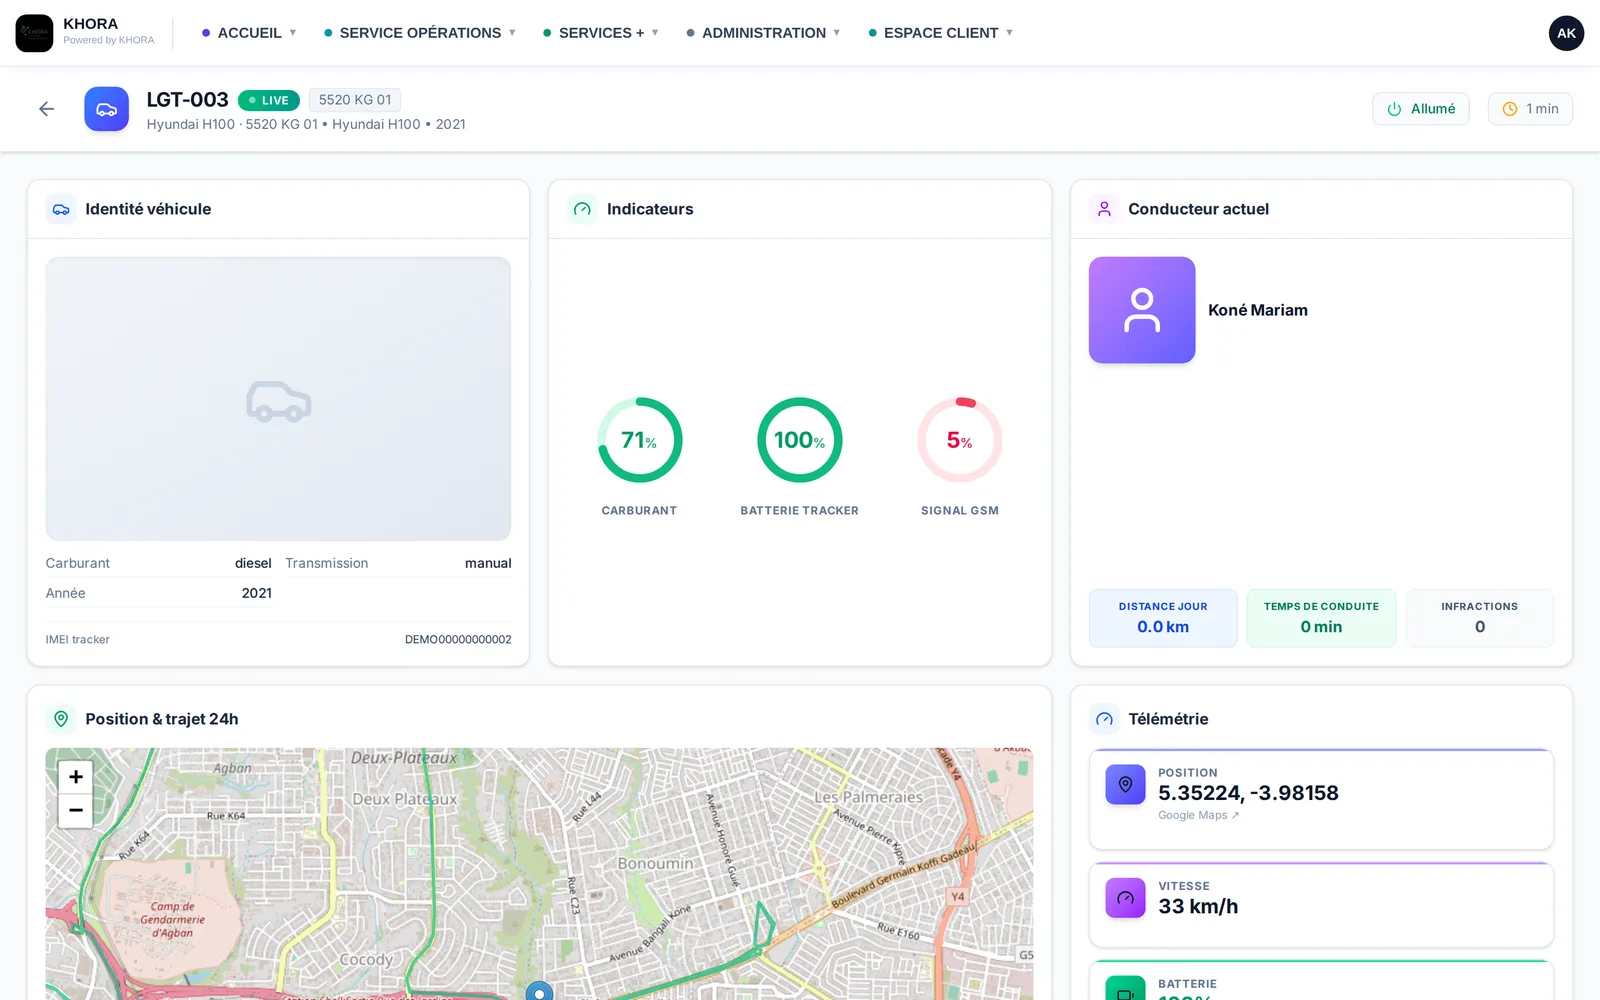This screenshot has width=1600, height=1000.
Task: Click the Carburant diesel value
Action: point(253,563)
